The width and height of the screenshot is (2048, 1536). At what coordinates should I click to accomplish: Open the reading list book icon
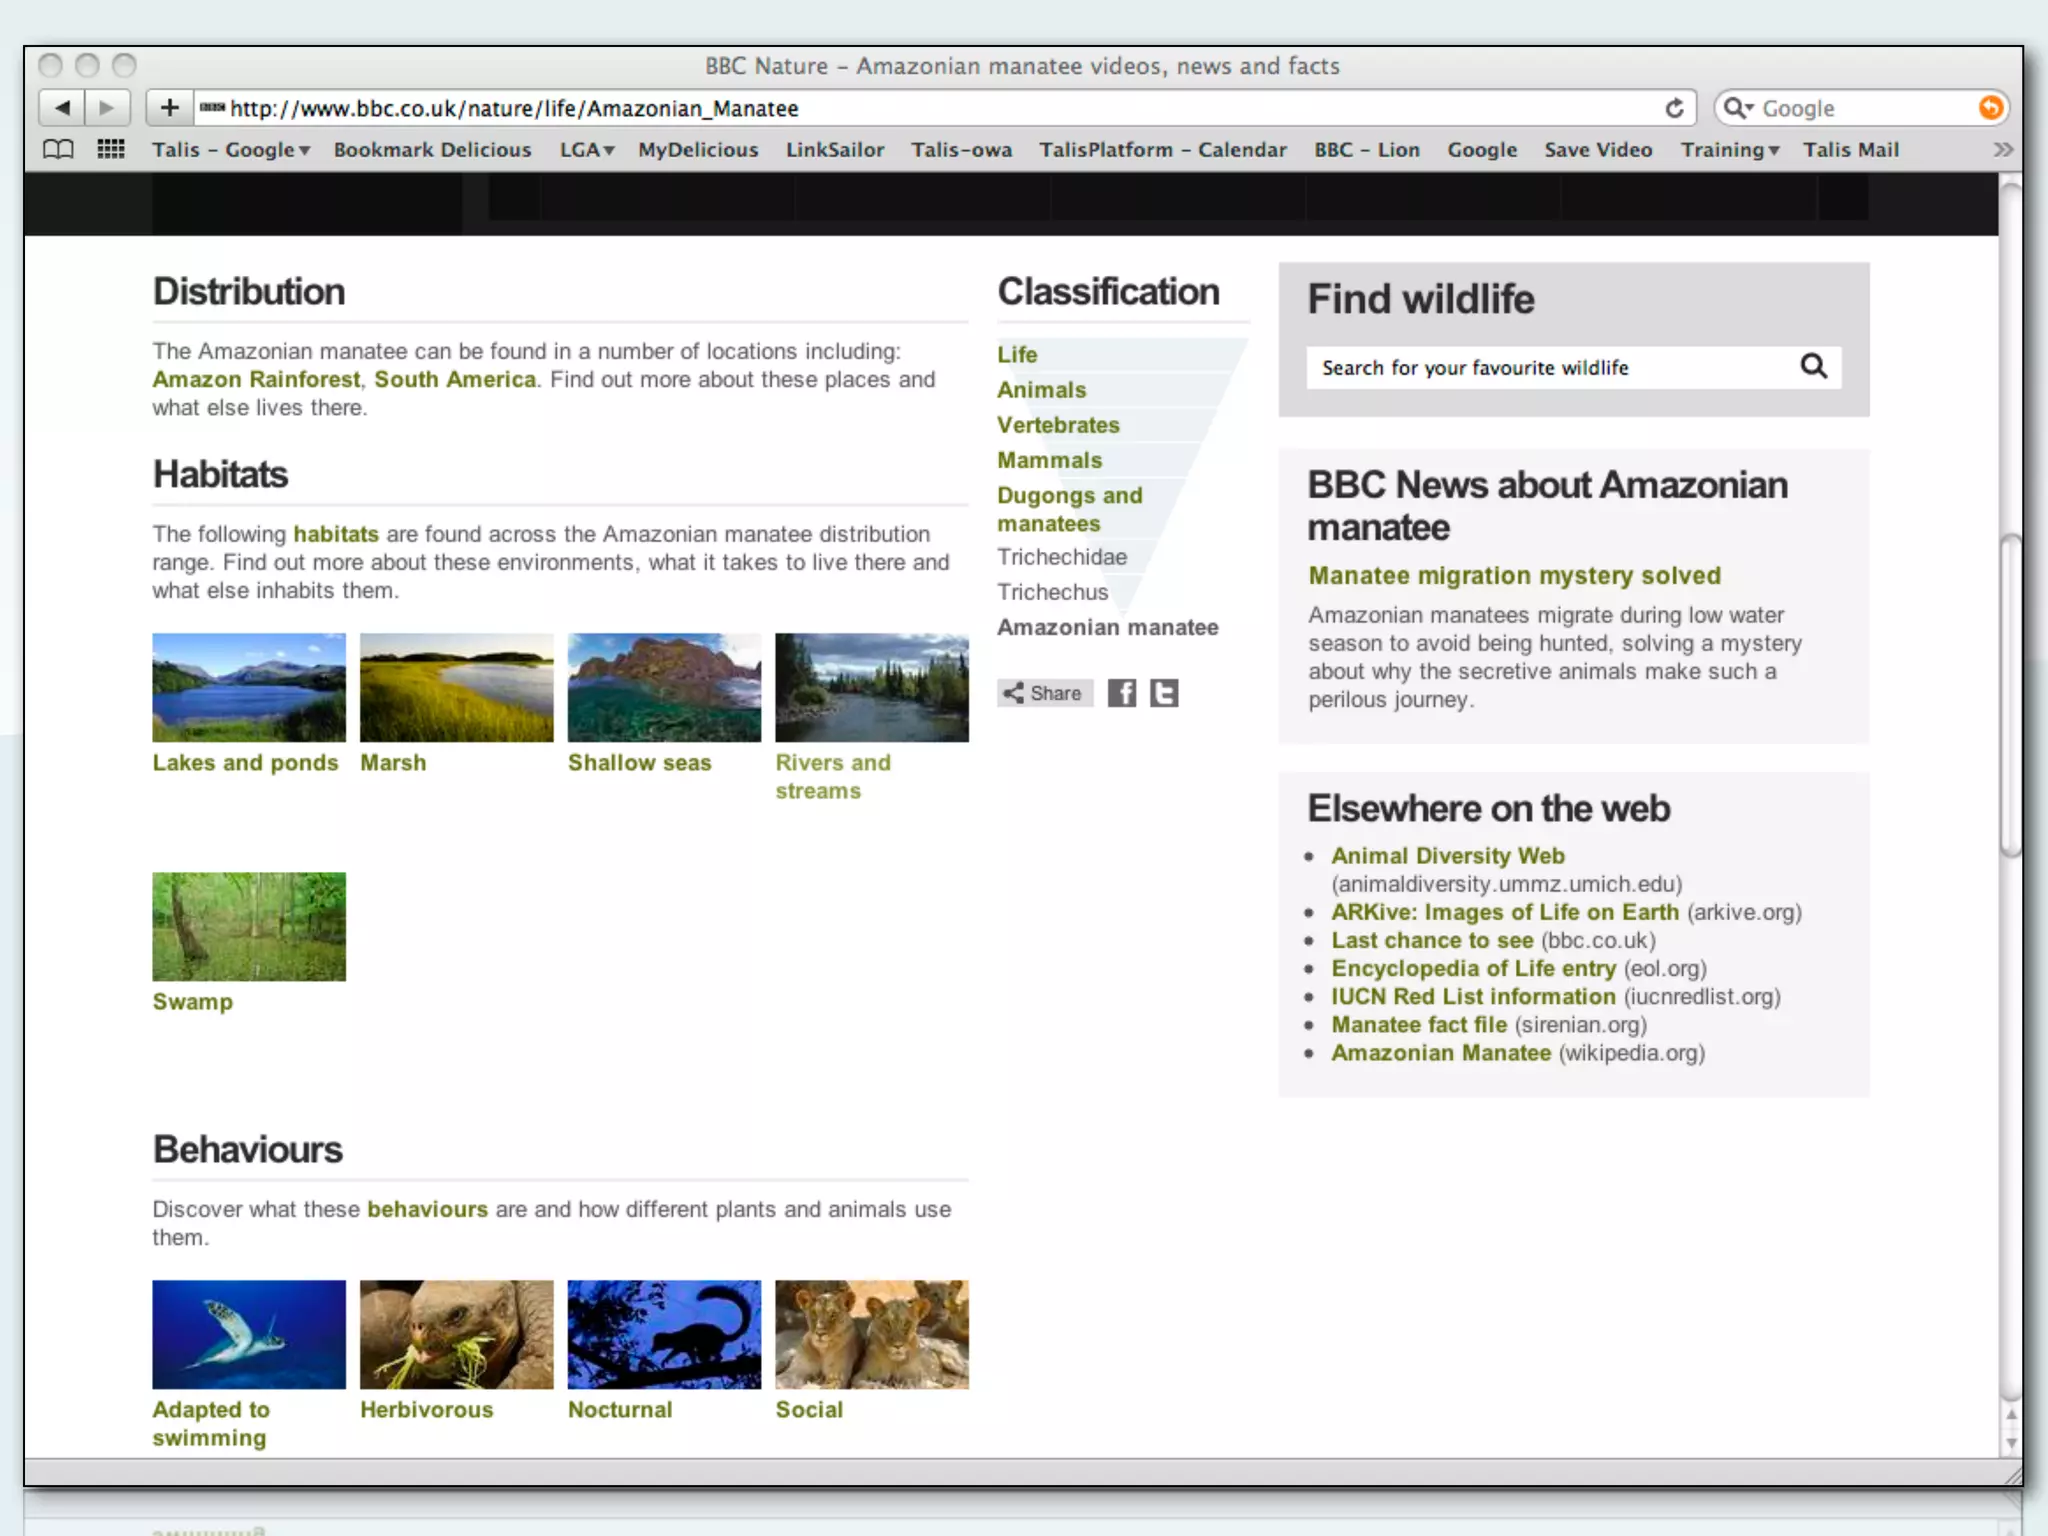[58, 150]
